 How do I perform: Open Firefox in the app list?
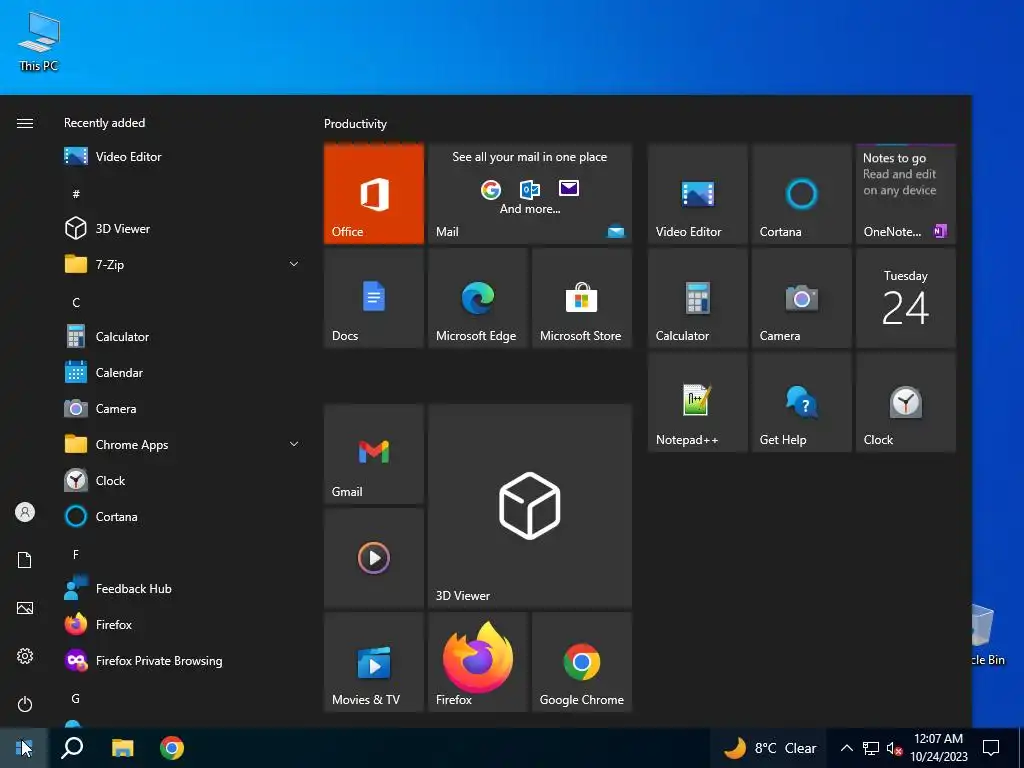pyautogui.click(x=183, y=625)
